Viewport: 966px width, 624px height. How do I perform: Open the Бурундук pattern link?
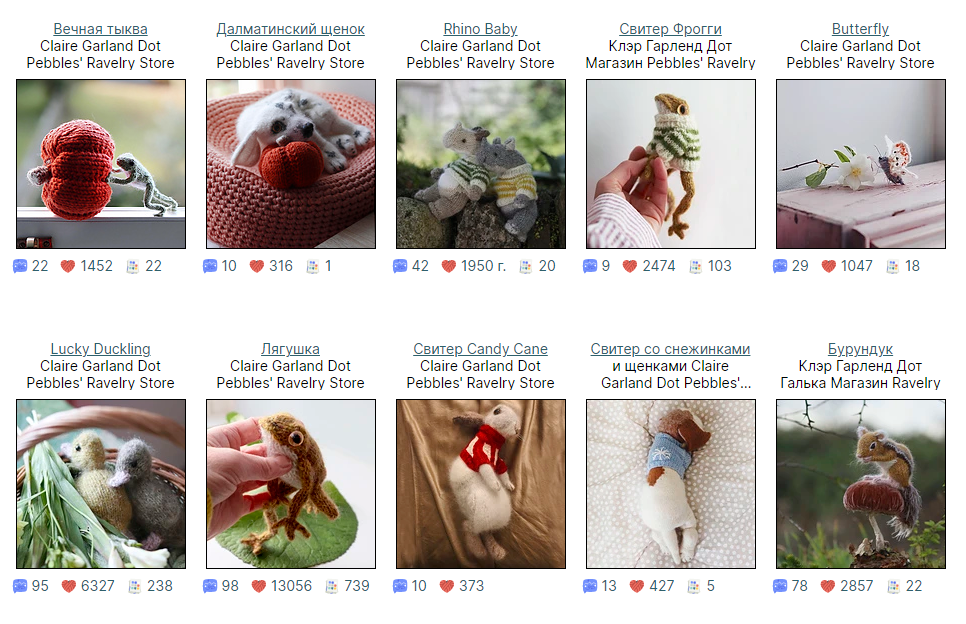click(860, 349)
